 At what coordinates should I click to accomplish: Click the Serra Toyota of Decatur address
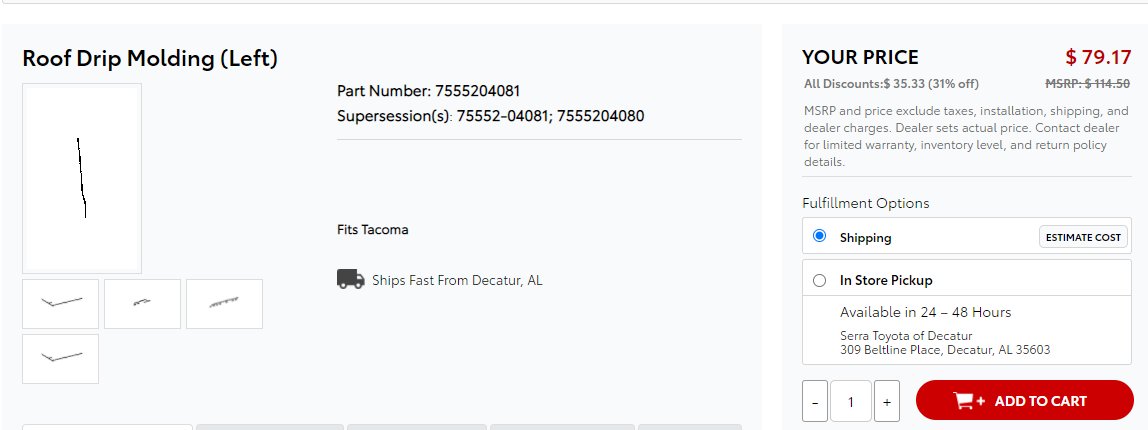944,343
